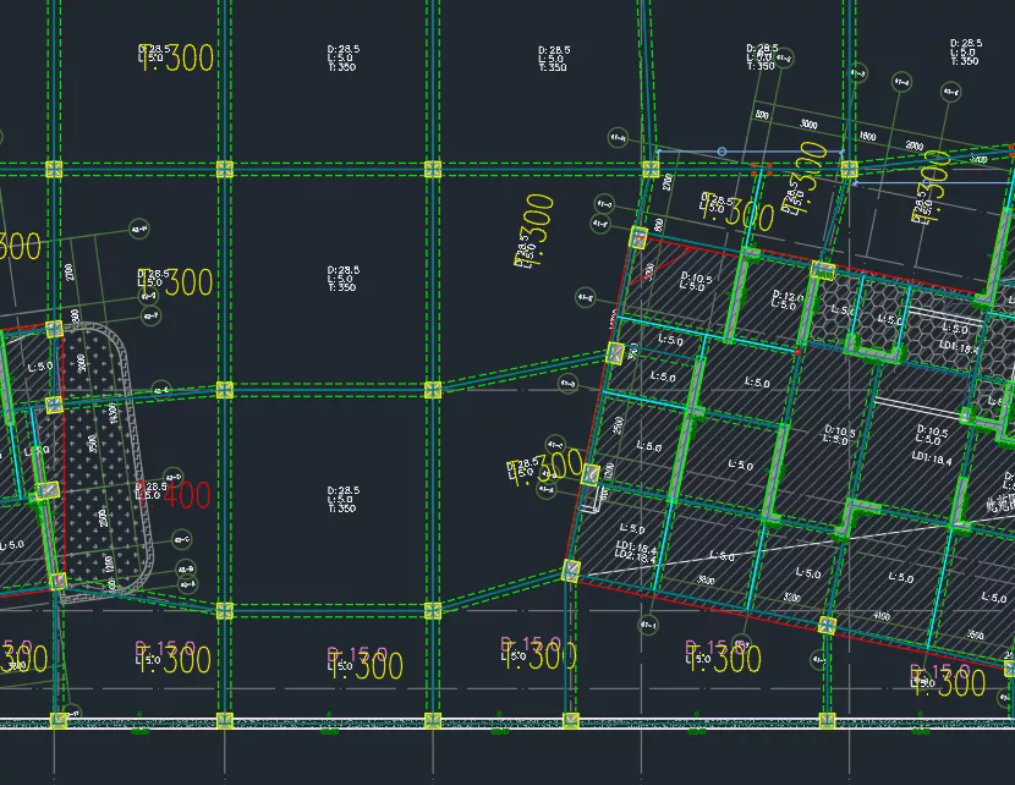Viewport: 1015px width, 785px height.
Task: Click the D:12.0 load label
Action: click(788, 297)
